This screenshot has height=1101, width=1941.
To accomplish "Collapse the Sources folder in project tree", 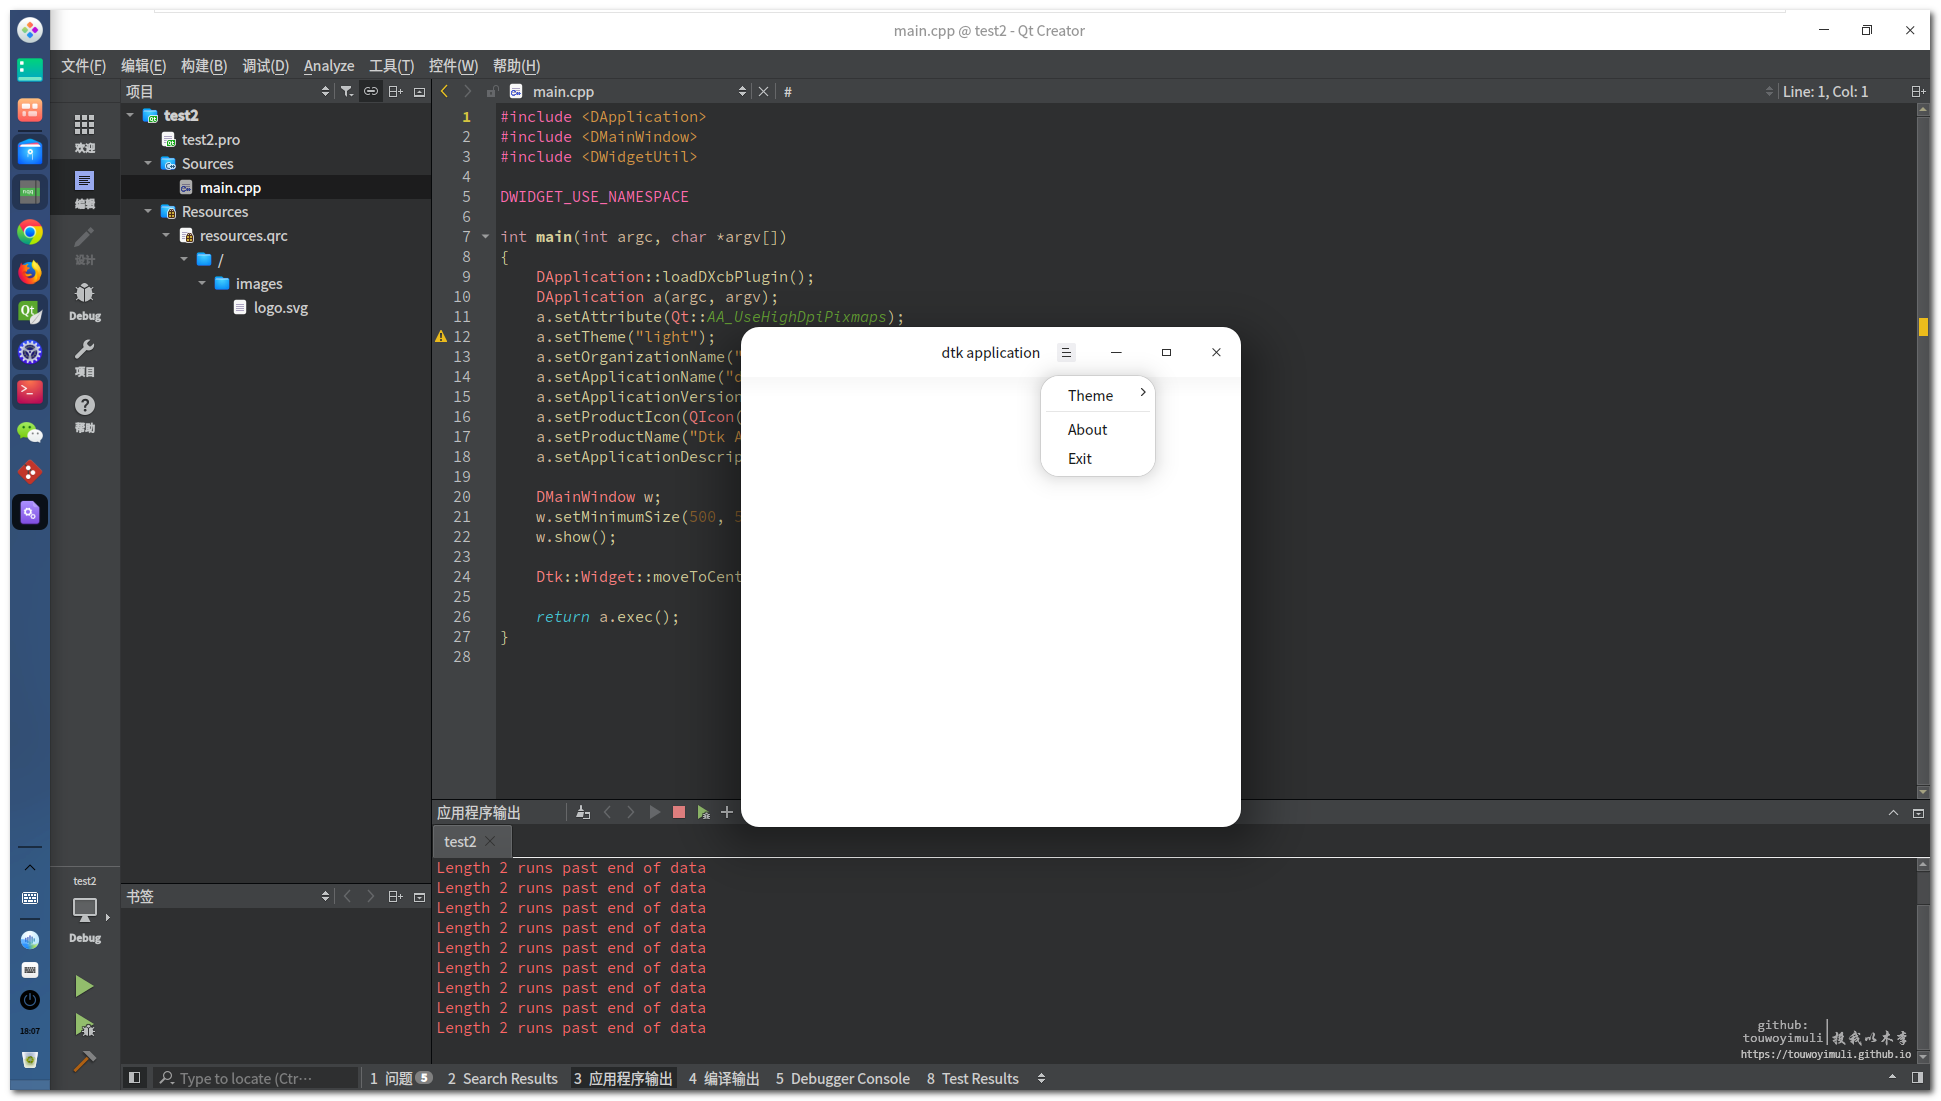I will [149, 163].
